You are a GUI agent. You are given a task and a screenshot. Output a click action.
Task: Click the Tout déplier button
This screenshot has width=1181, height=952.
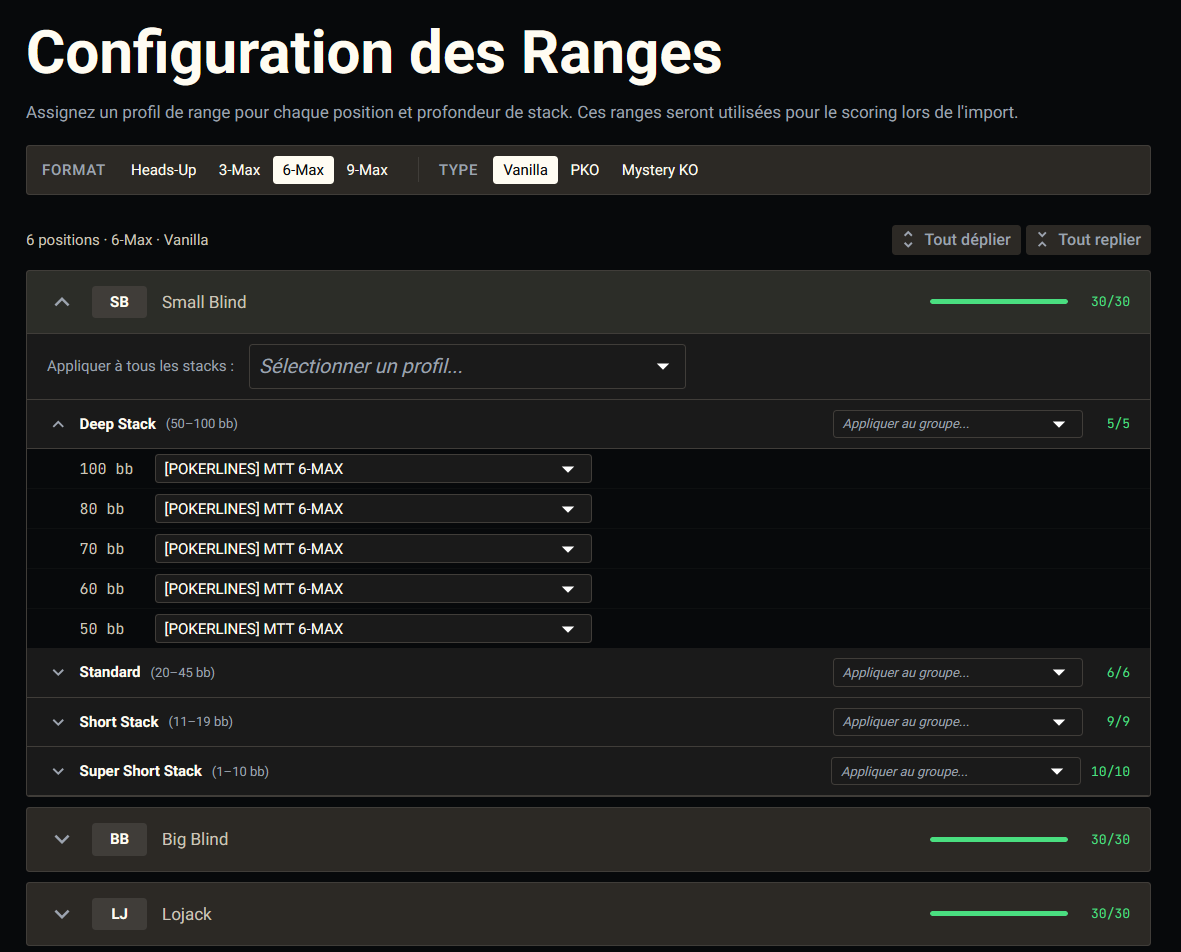(956, 240)
